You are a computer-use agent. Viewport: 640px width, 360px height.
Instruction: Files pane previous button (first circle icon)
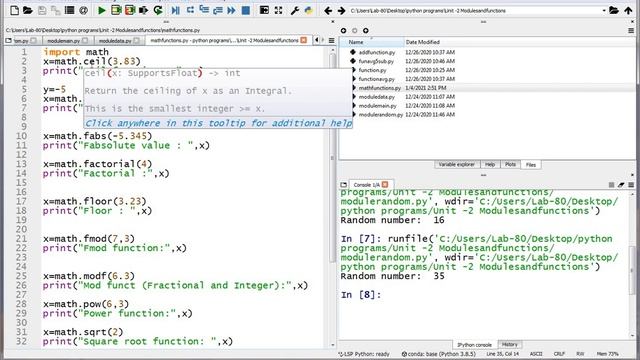coord(343,31)
